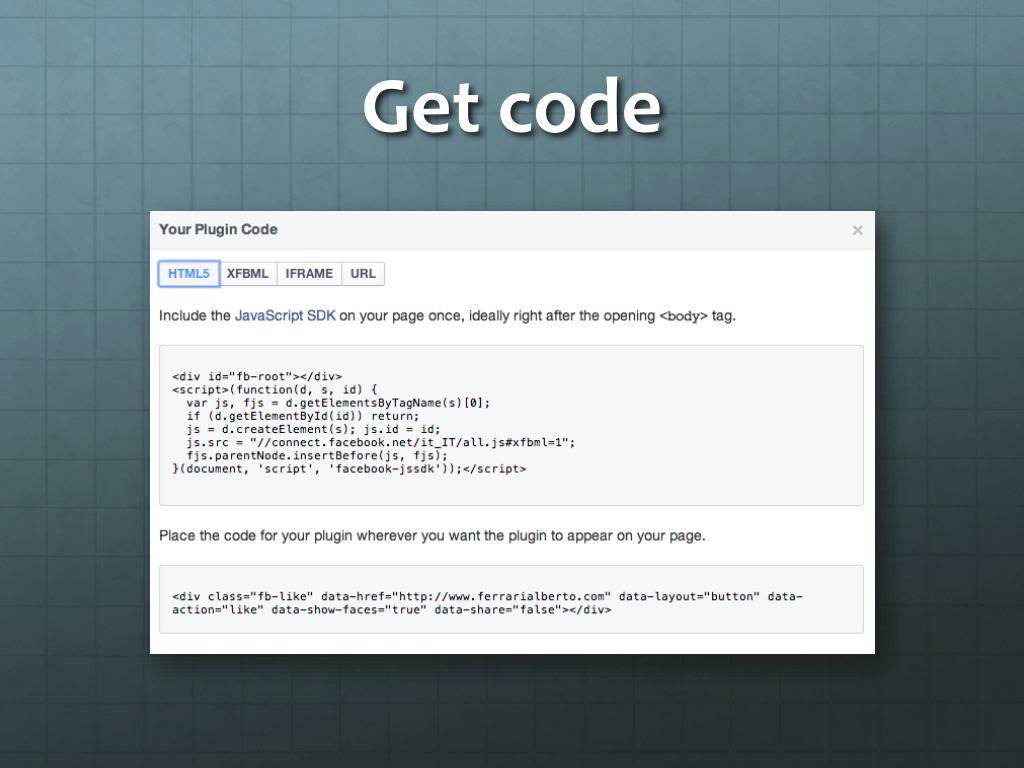Close the Your Plugin Code dialog

tap(857, 230)
